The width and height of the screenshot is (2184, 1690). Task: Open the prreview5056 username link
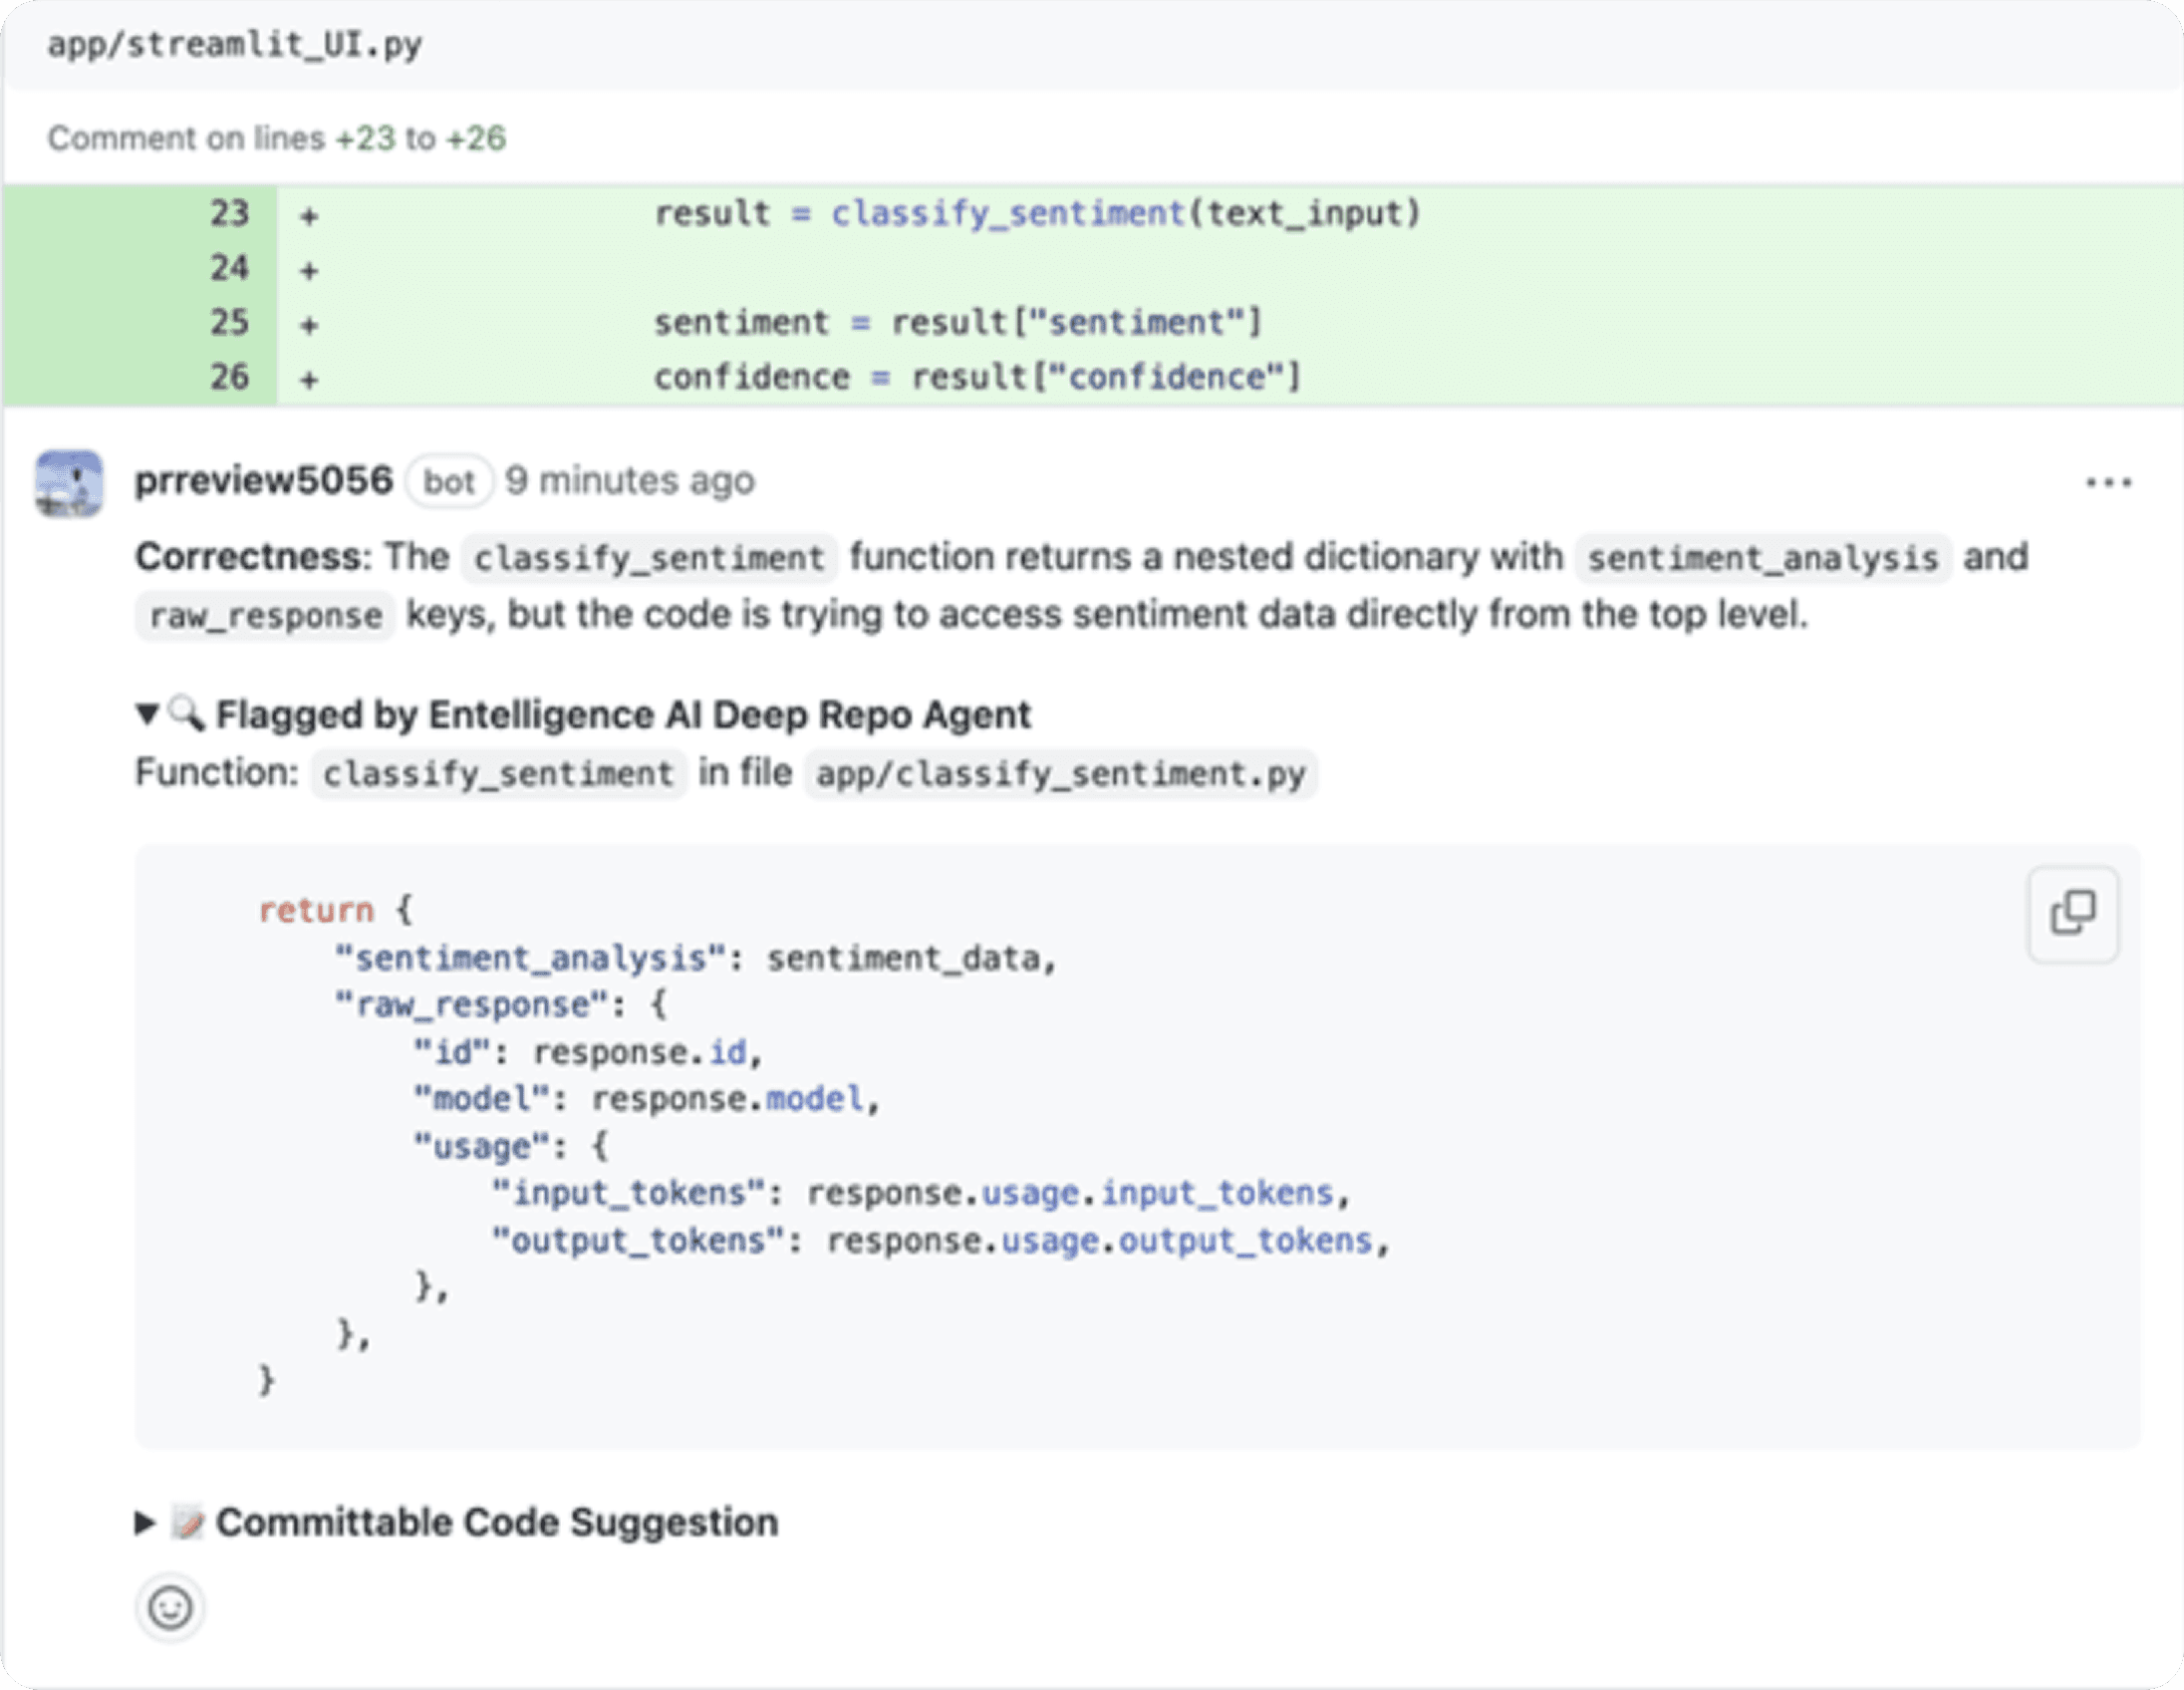point(264,481)
